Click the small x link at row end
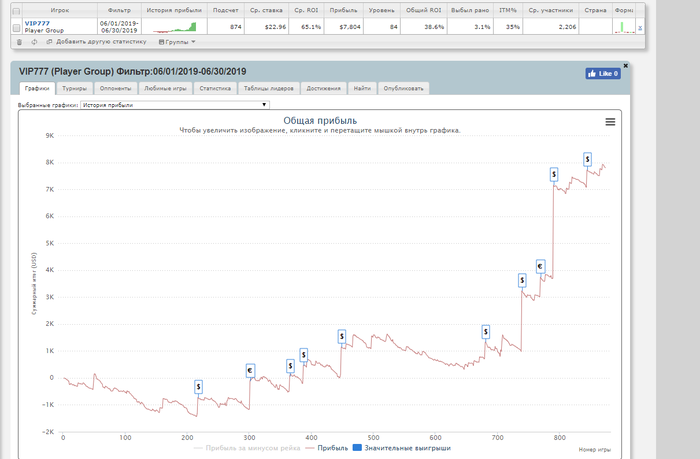The height and width of the screenshot is (459, 700). (x=640, y=28)
